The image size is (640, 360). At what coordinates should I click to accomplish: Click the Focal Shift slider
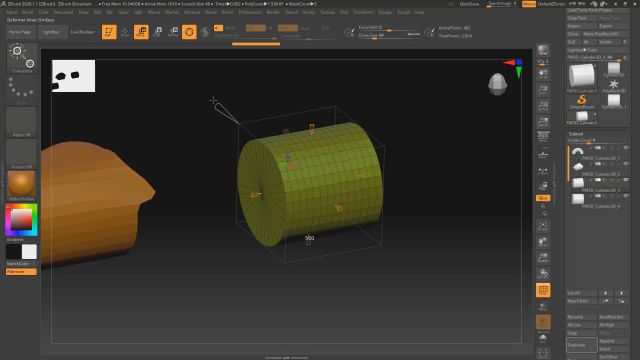pos(389,27)
